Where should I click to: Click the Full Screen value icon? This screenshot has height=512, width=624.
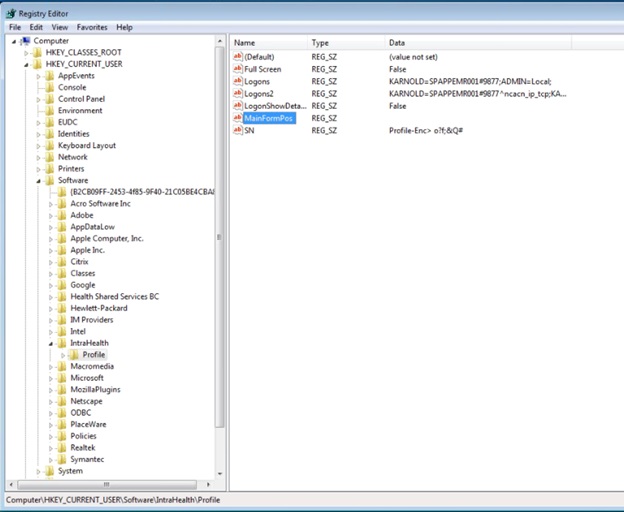(x=238, y=70)
